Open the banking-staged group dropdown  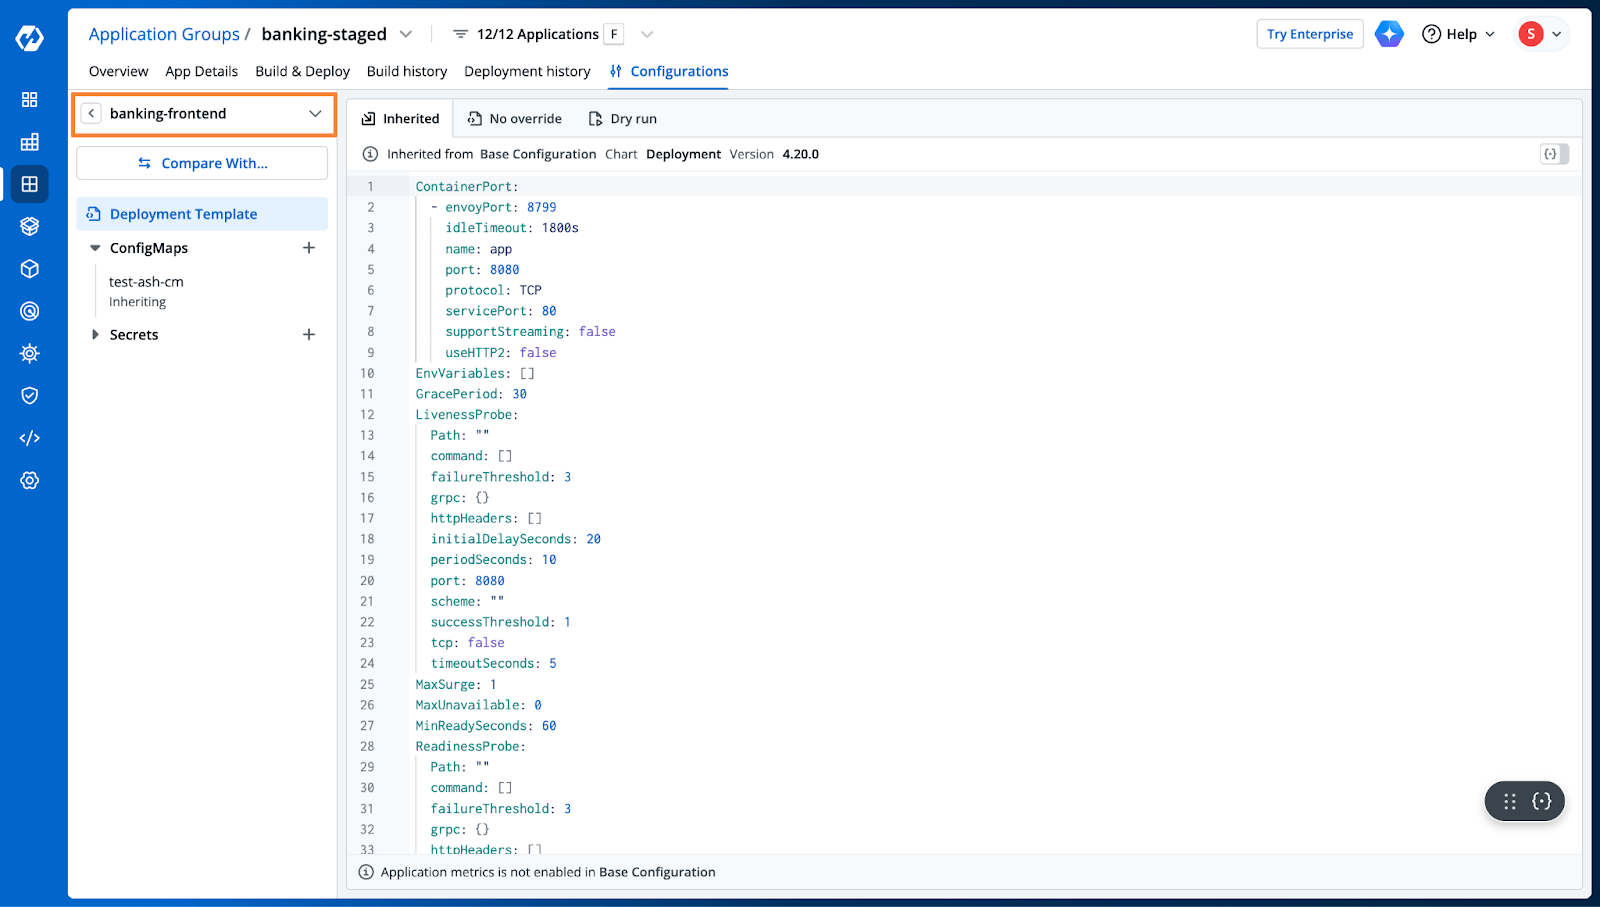[406, 34]
